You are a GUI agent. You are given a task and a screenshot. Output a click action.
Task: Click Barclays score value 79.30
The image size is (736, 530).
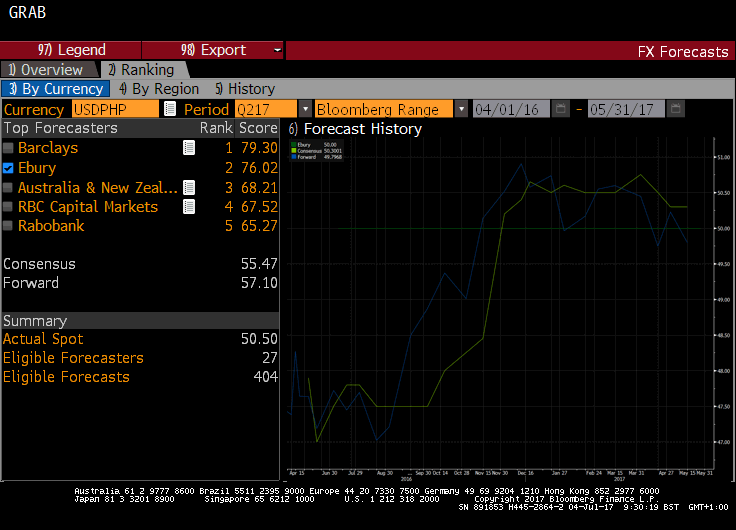click(x=259, y=148)
